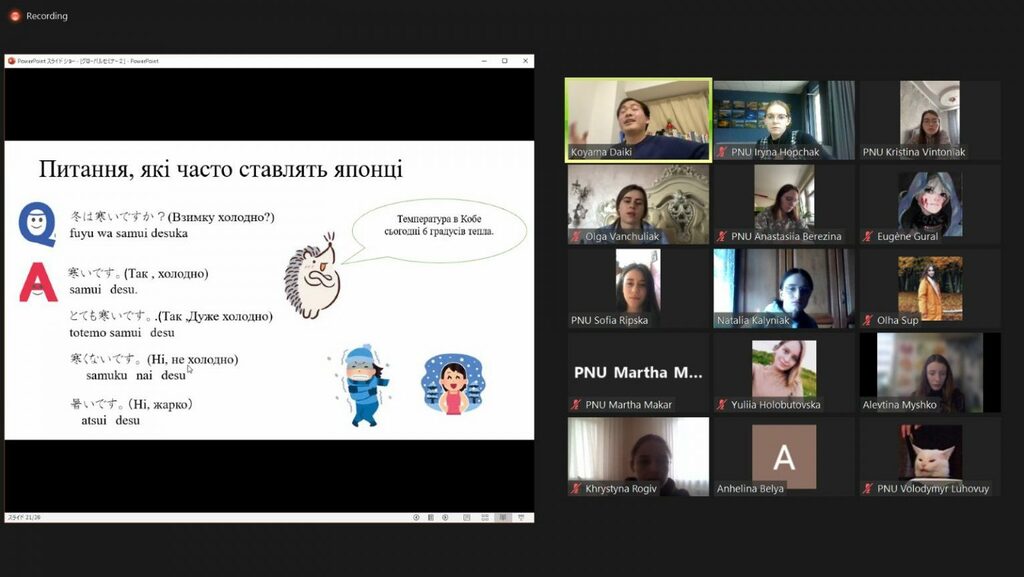Click the PNU Martha Makar participant tile
The image size is (1024, 577).
click(638, 372)
